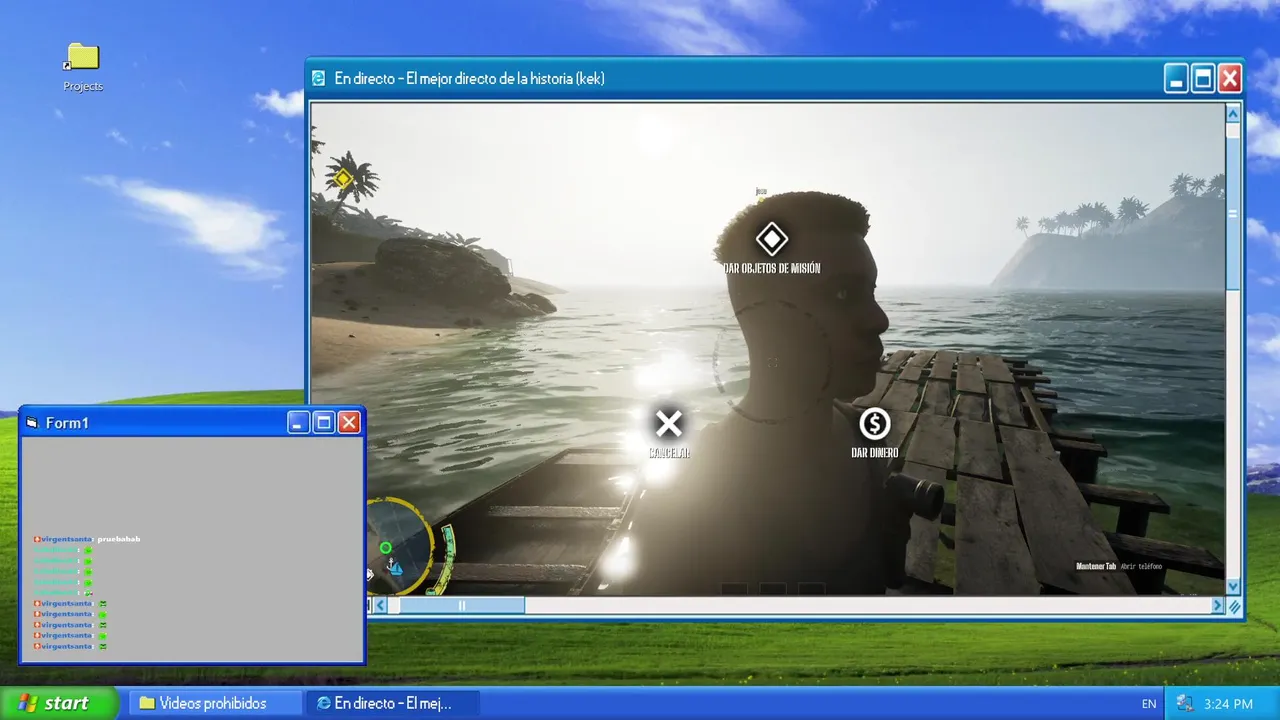Maximize the En directo window
Image resolution: width=1280 pixels, height=720 pixels.
coord(1203,79)
